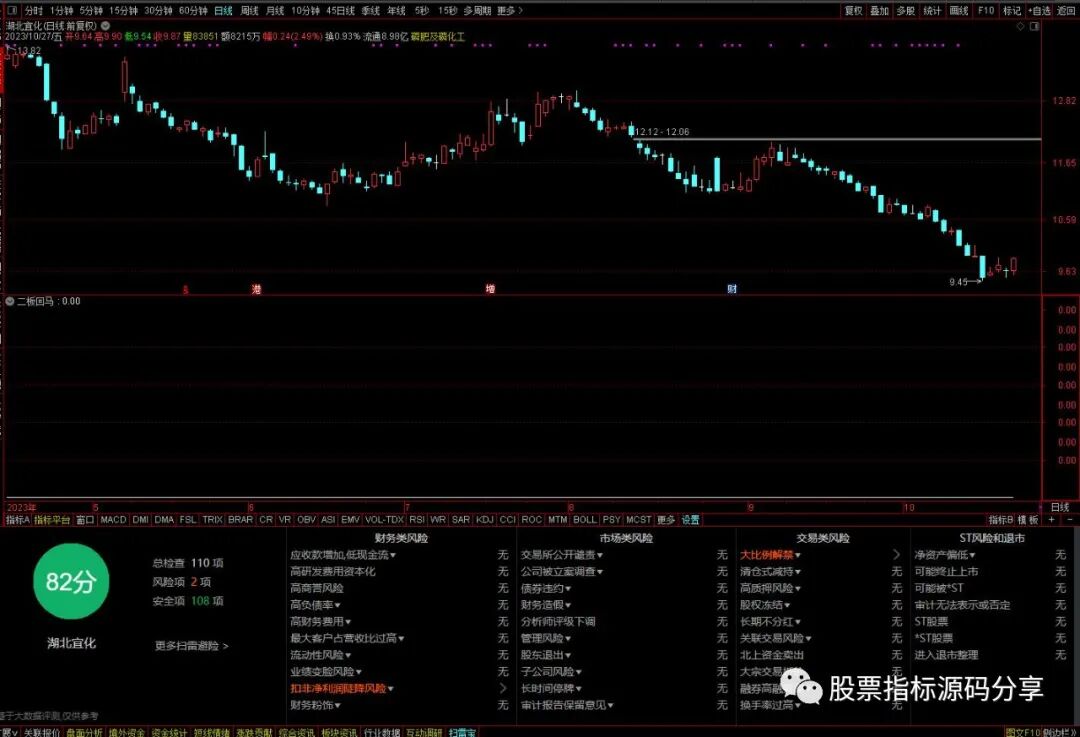
Task: Open 资金统计 bottom tab
Action: point(169,732)
